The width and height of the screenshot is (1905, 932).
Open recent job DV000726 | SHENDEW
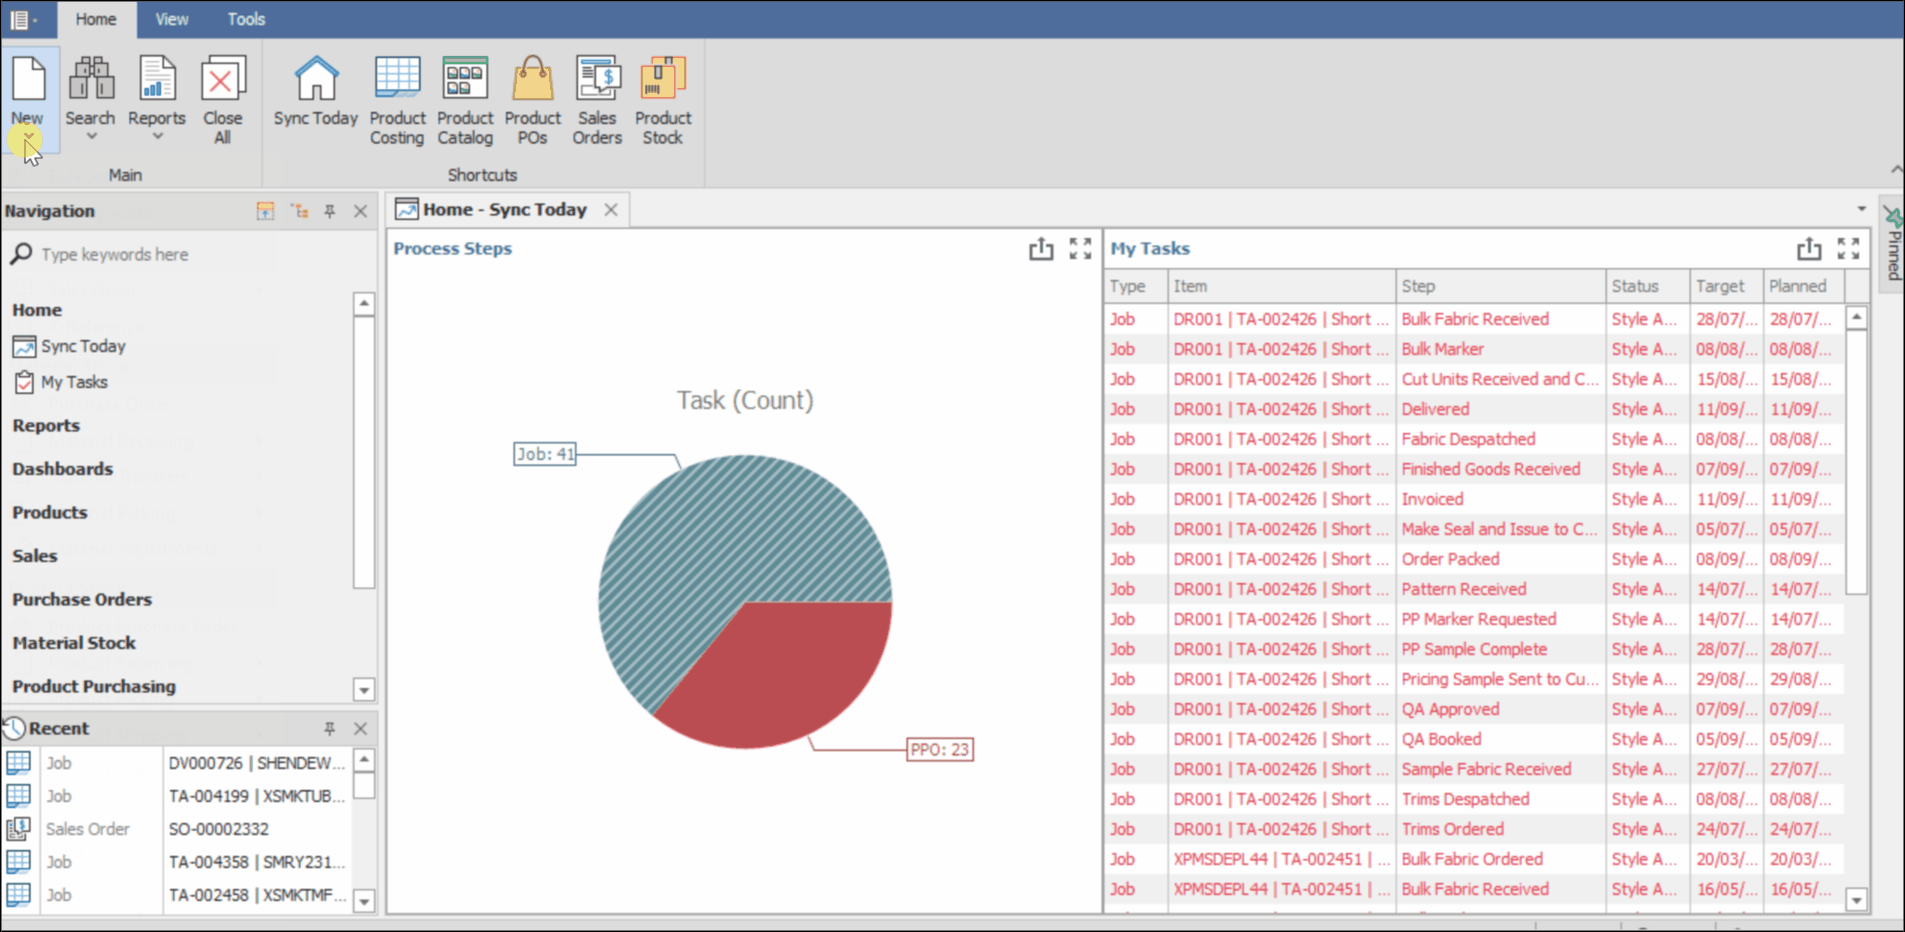256,763
